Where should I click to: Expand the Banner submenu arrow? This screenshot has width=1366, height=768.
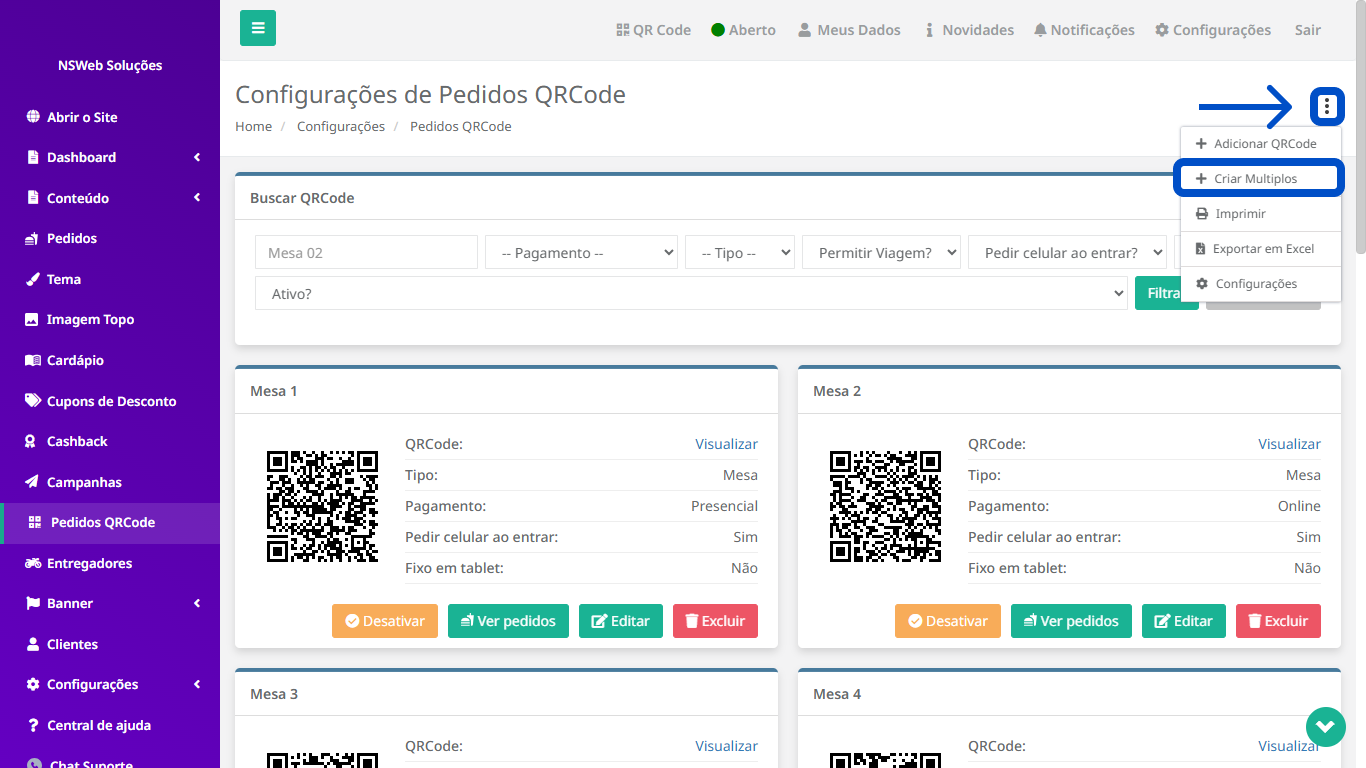(x=198, y=604)
